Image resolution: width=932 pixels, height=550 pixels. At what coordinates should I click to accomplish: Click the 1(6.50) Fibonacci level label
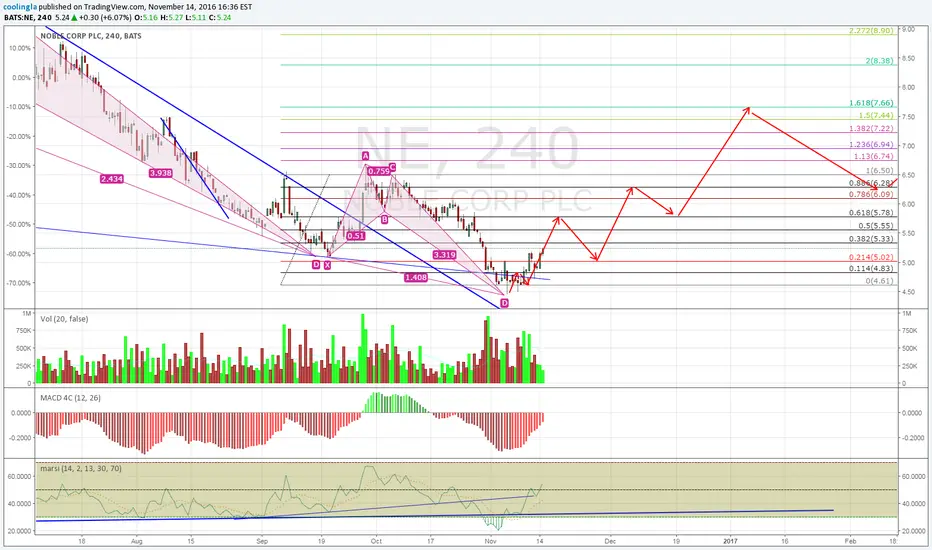[879, 171]
